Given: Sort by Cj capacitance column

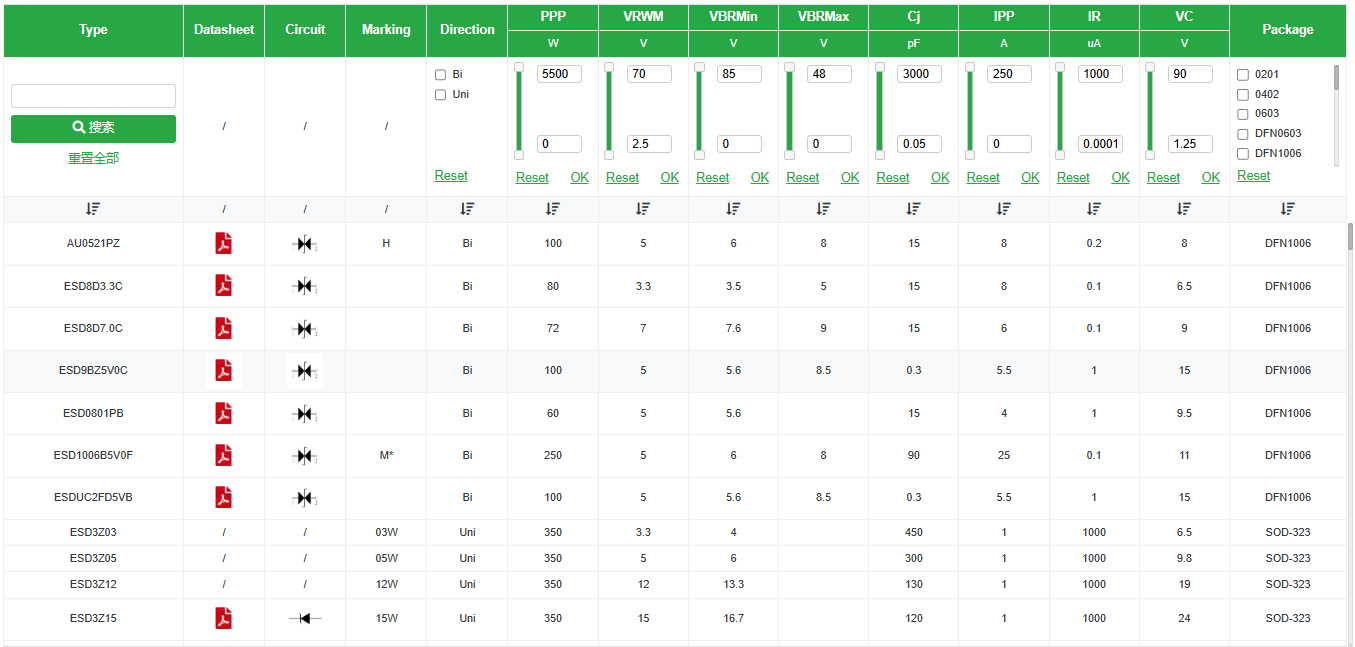Looking at the screenshot, I should coord(913,209).
